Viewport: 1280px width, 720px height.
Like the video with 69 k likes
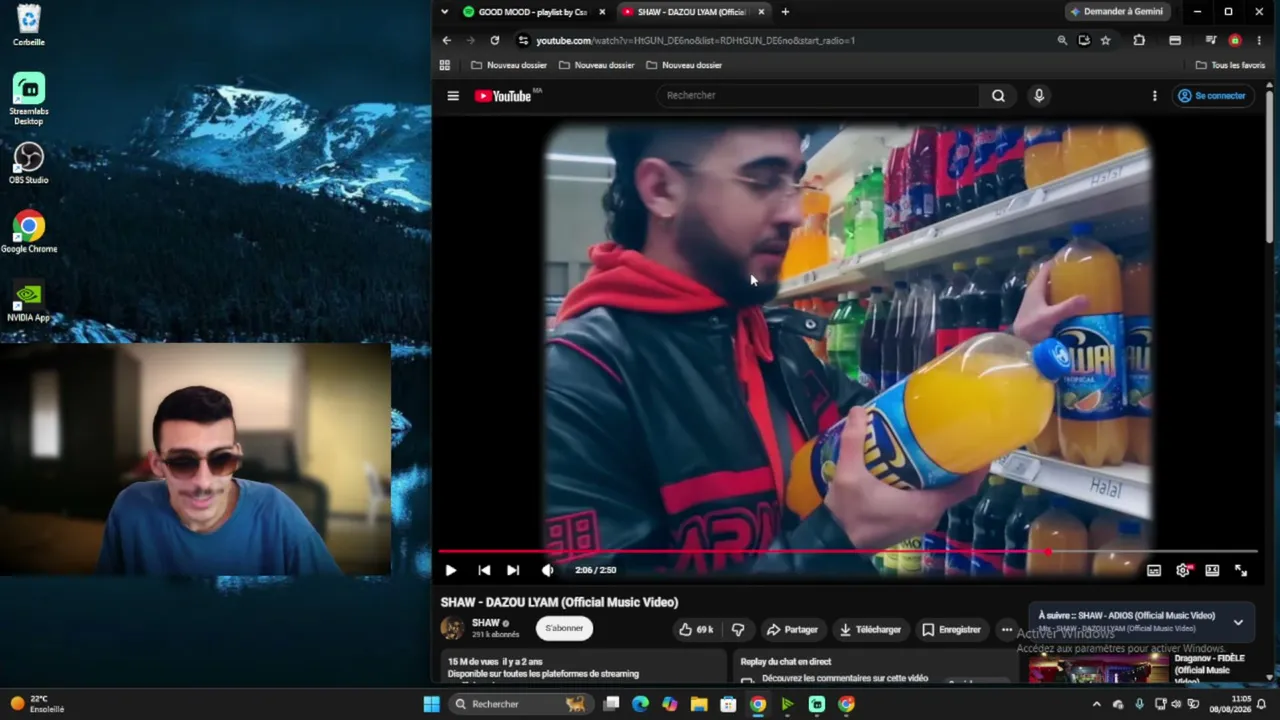696,630
